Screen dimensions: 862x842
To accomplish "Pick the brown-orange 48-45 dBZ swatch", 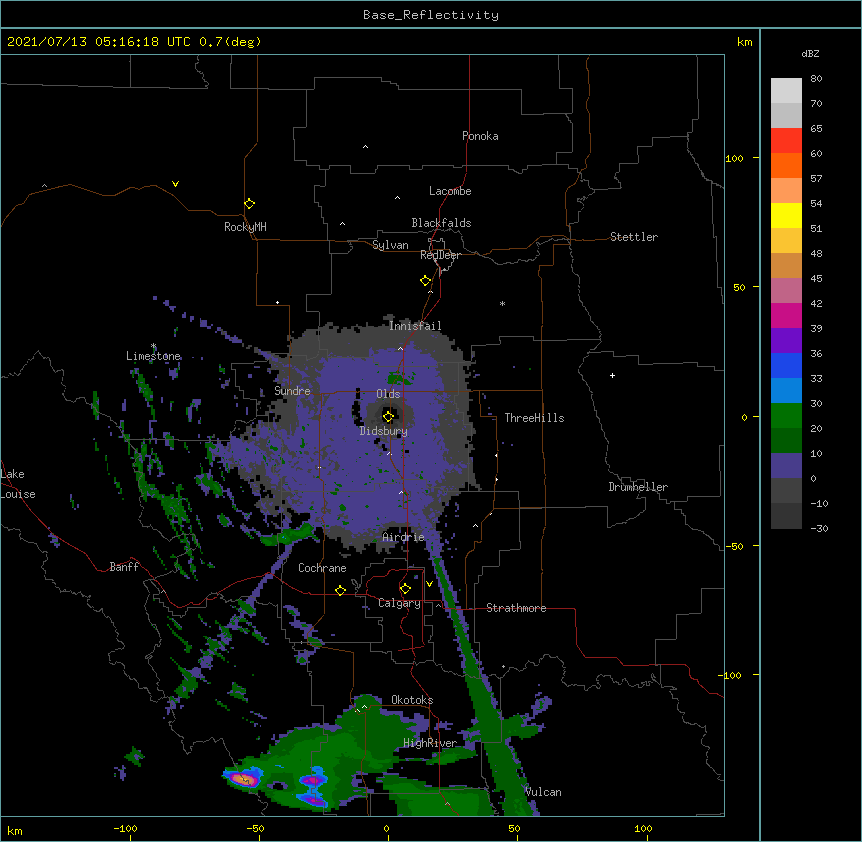I will click(786, 265).
